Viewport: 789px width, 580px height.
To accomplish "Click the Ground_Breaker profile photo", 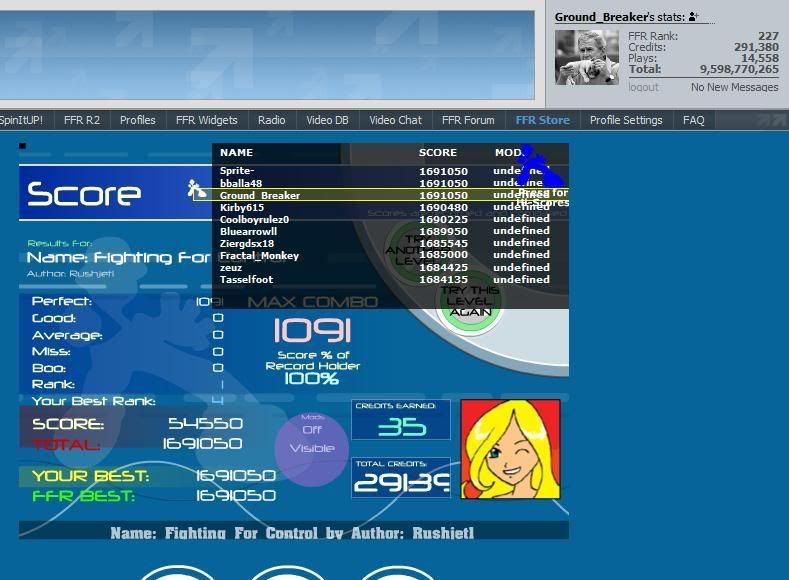I will [x=587, y=58].
